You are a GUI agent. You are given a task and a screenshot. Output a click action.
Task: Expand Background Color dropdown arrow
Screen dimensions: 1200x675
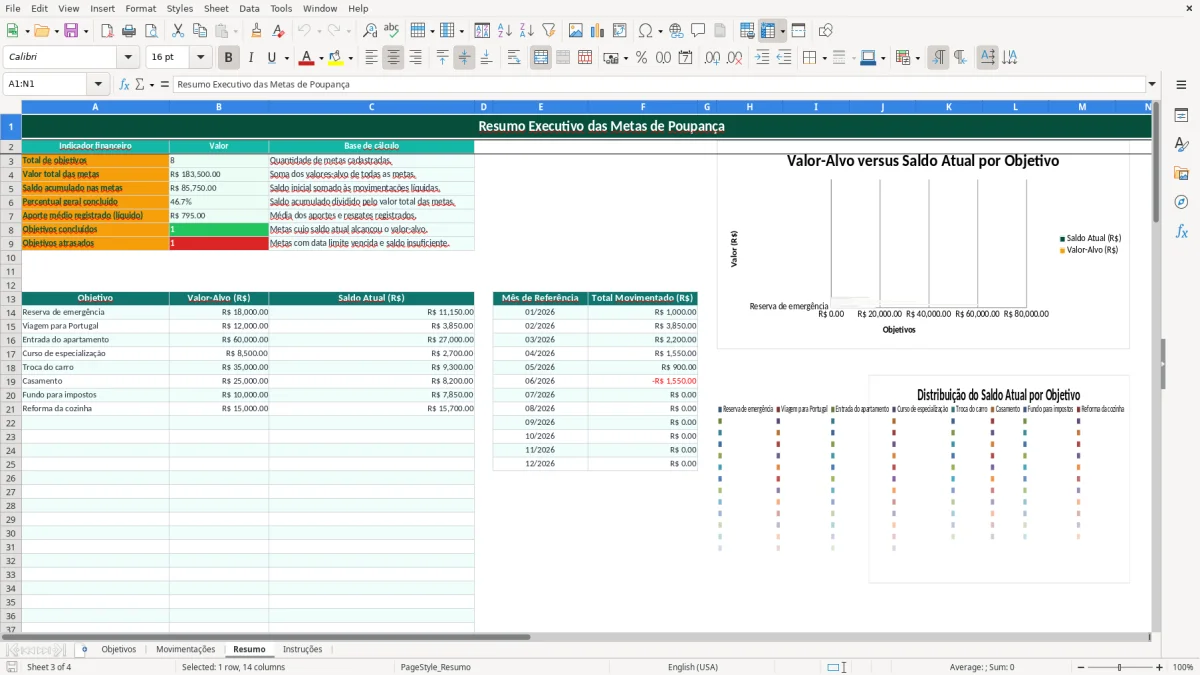[x=350, y=58]
